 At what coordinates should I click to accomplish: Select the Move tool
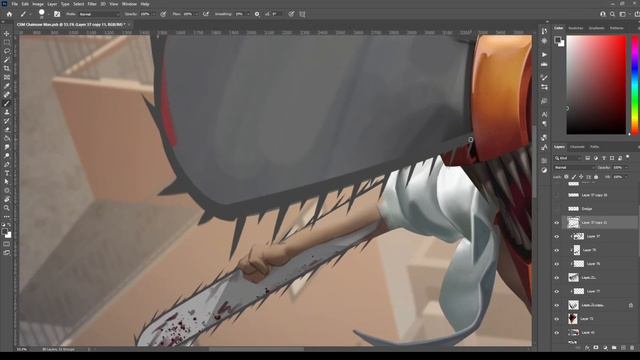coord(7,33)
